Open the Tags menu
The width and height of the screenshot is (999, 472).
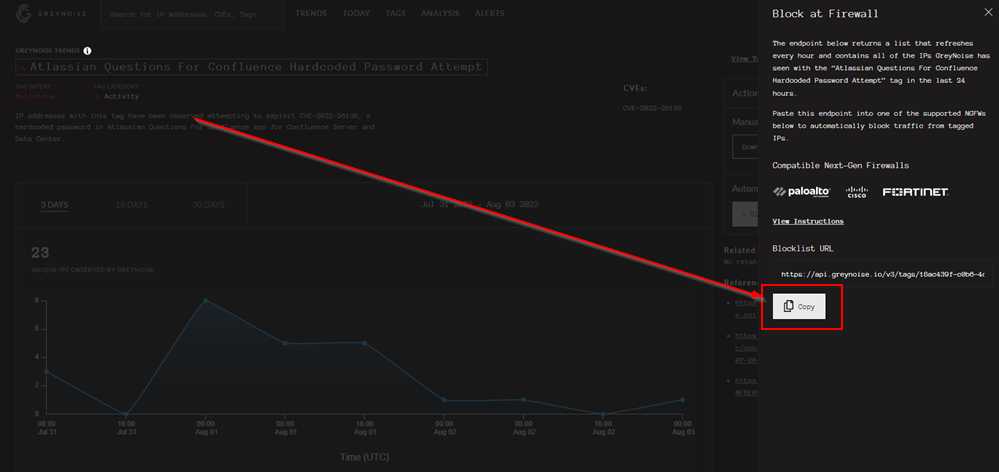pyautogui.click(x=395, y=13)
